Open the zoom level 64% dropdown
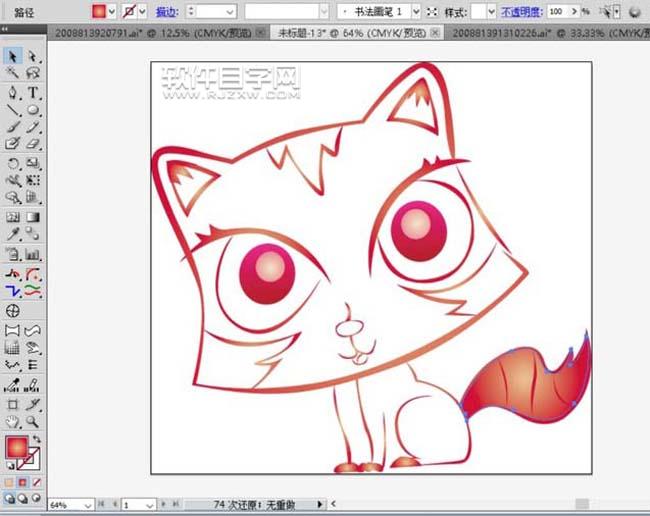 pyautogui.click(x=88, y=505)
